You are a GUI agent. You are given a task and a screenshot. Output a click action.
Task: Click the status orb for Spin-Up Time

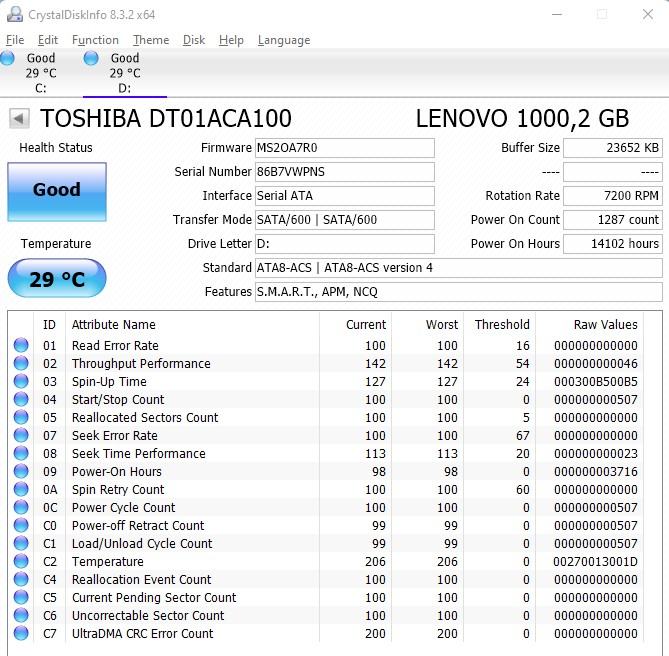21,382
